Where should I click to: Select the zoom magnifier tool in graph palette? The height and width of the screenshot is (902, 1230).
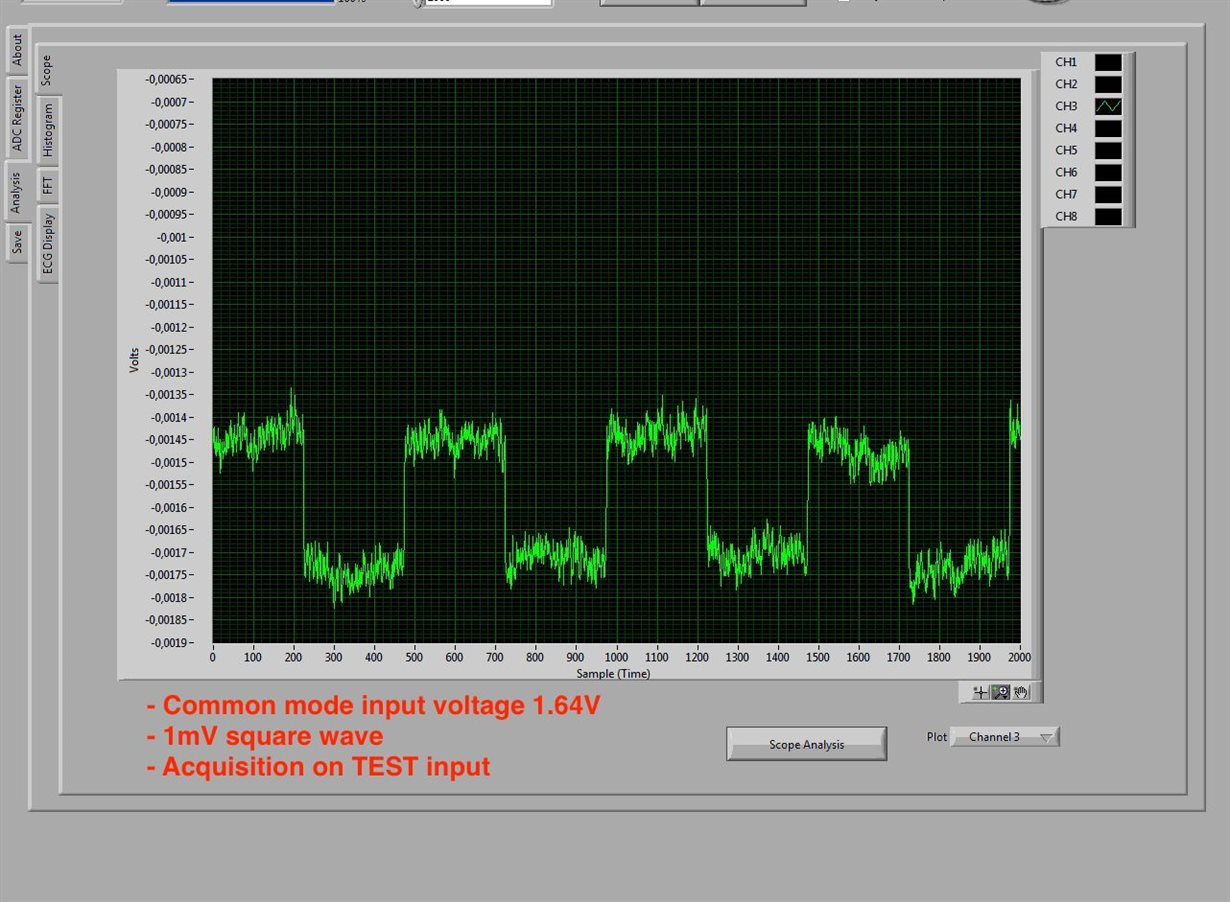[1001, 692]
